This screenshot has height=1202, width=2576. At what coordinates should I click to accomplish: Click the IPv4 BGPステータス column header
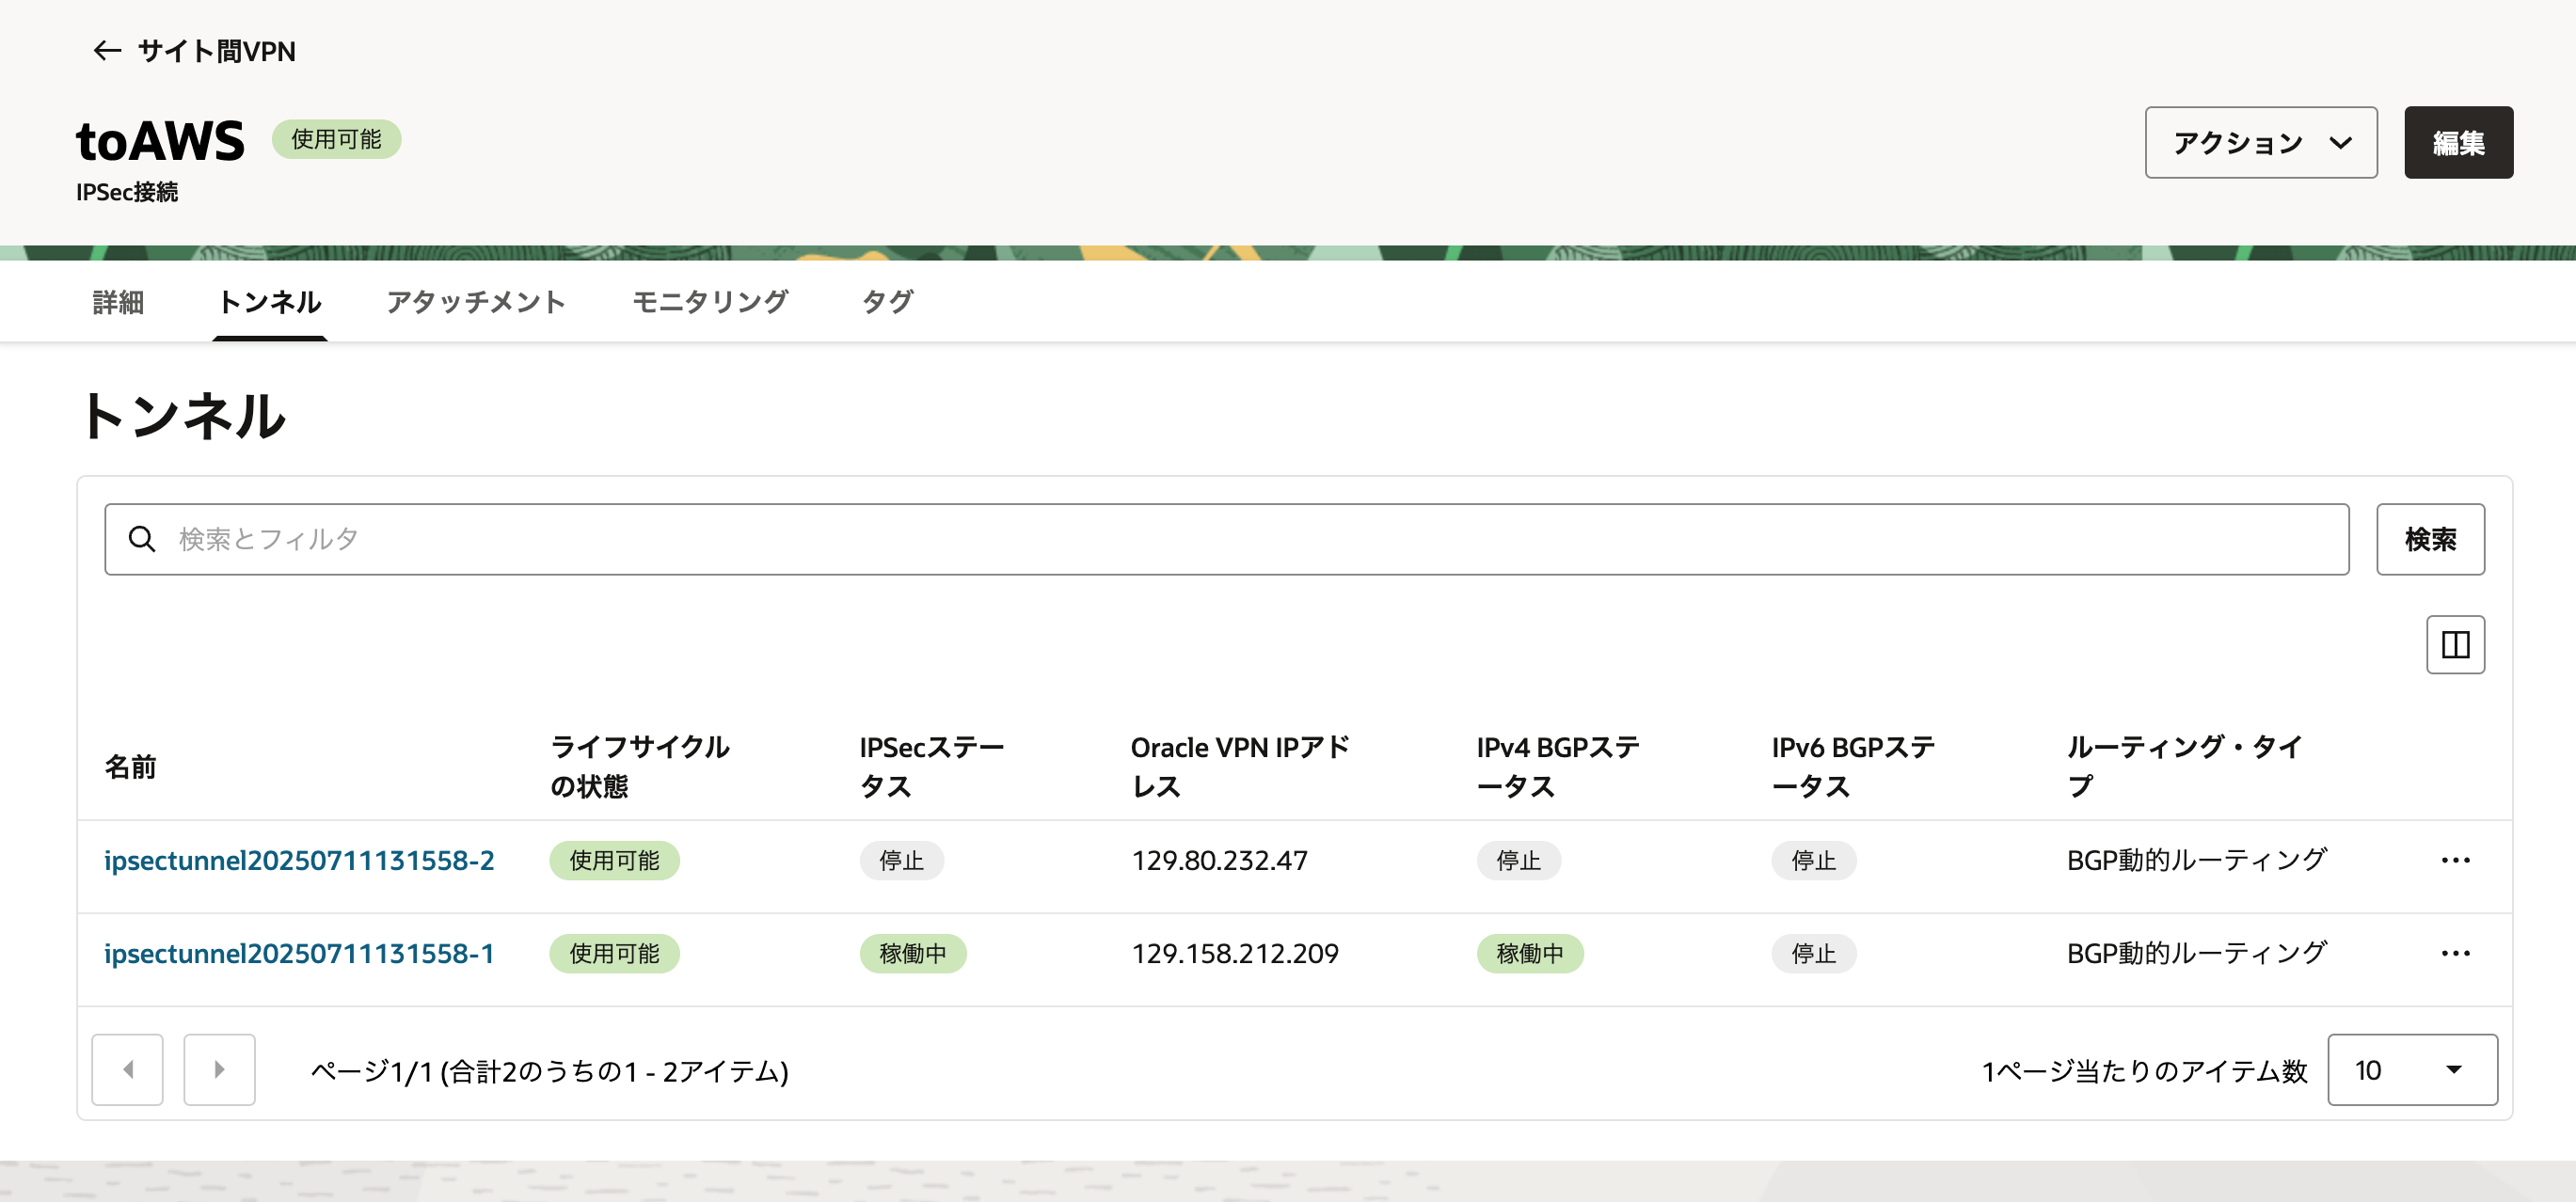click(1558, 767)
